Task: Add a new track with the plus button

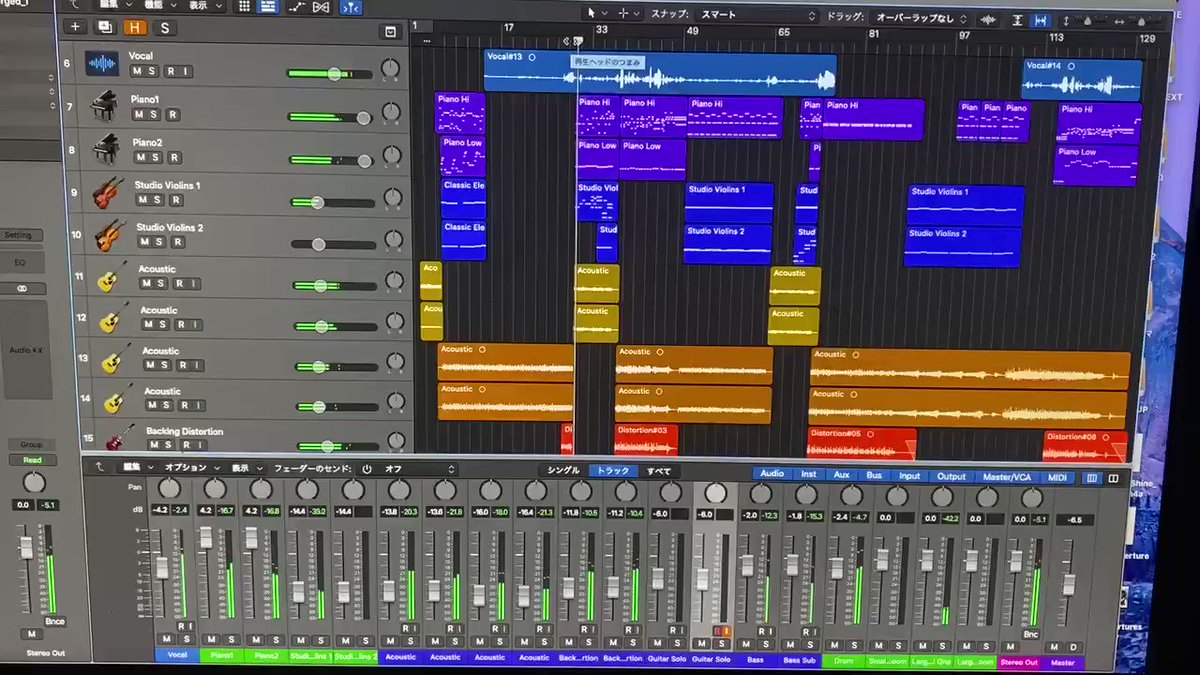Action: point(74,27)
